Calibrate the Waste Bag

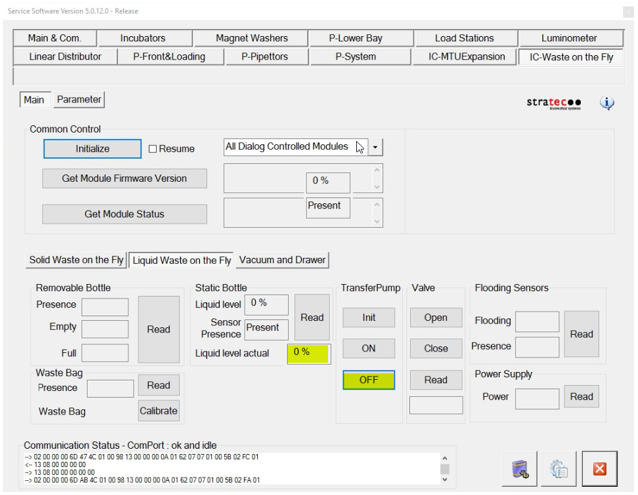click(158, 411)
